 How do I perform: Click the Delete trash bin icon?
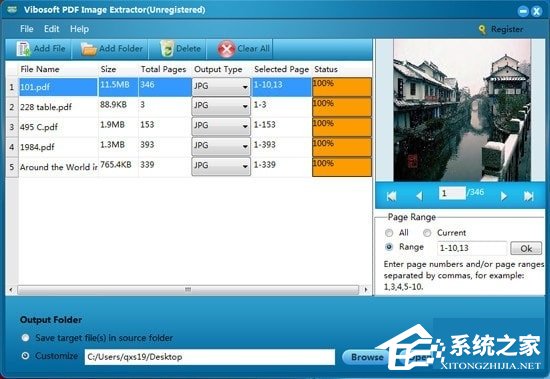click(167, 49)
